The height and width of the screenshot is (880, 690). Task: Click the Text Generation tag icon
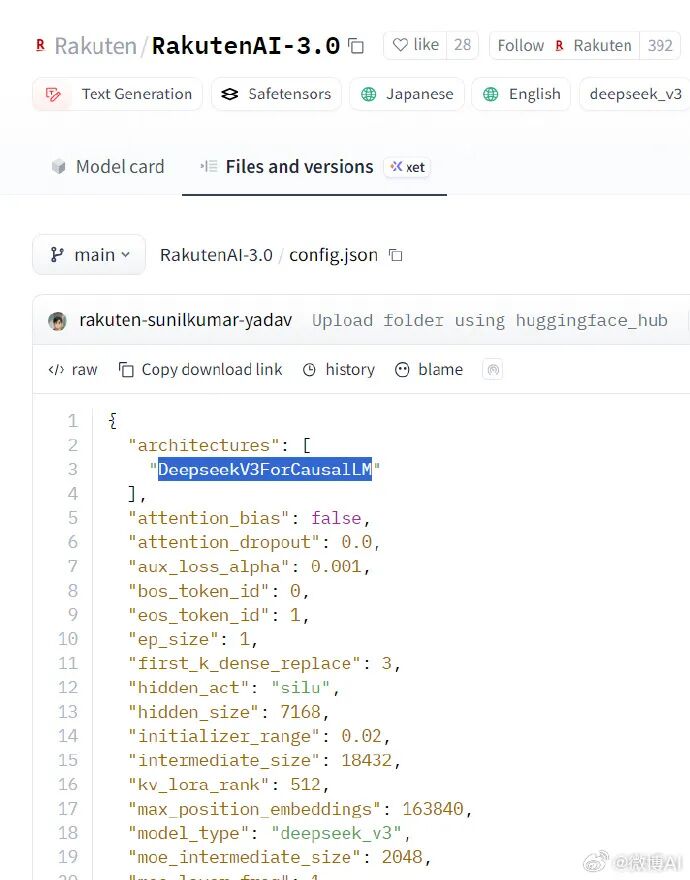pos(52,94)
